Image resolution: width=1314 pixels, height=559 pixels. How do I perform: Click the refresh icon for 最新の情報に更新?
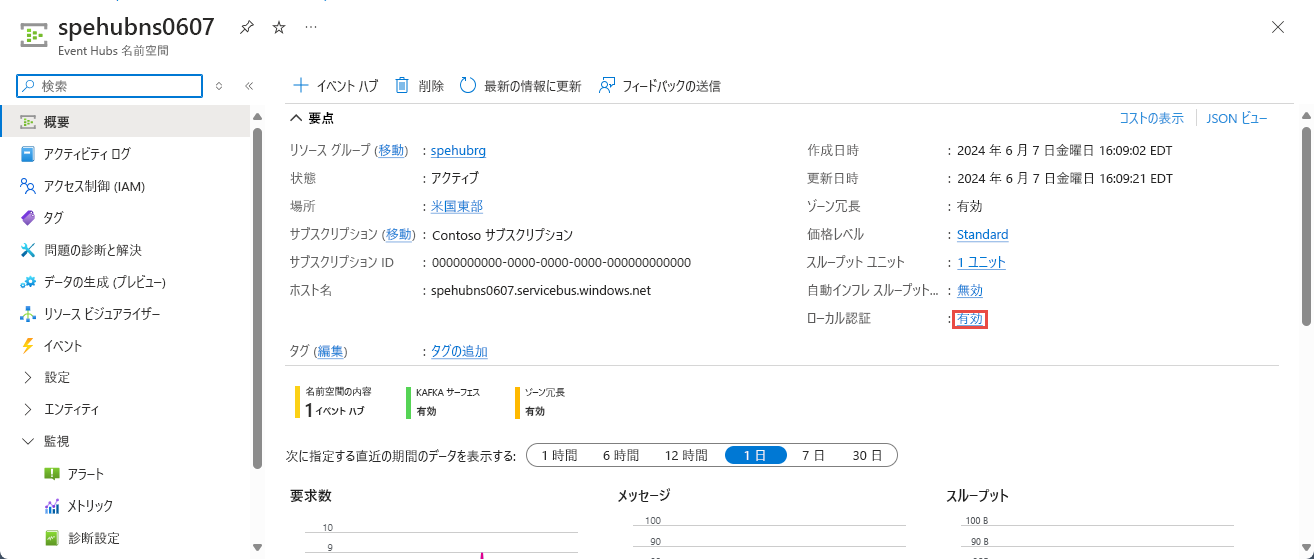(467, 86)
